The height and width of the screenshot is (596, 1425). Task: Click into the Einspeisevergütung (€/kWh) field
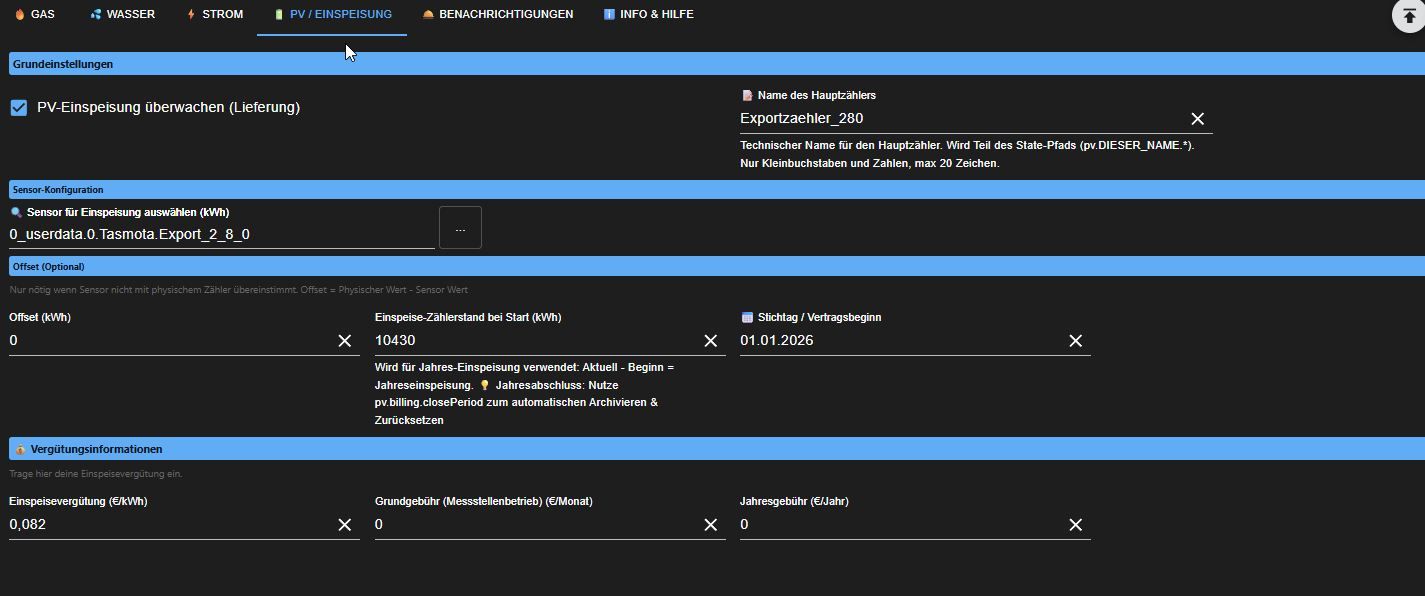point(170,525)
